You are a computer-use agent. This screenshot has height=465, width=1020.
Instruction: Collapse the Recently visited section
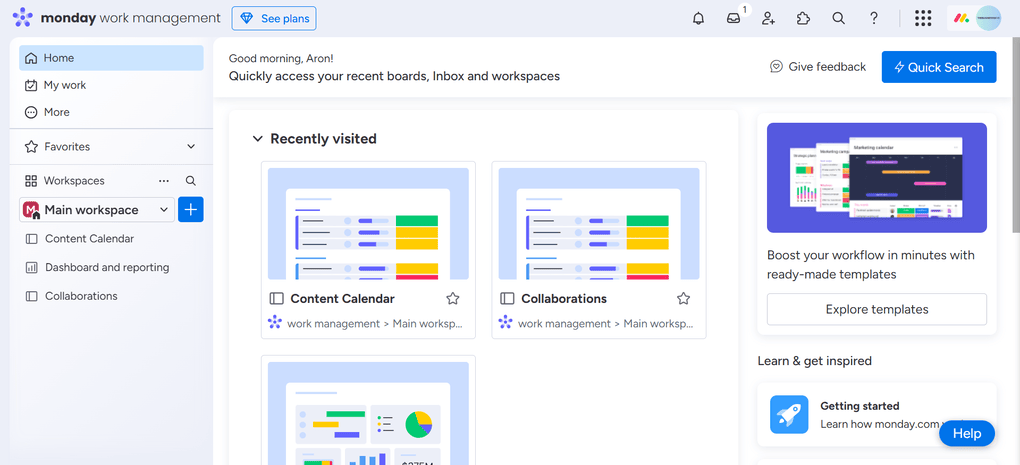tap(258, 139)
